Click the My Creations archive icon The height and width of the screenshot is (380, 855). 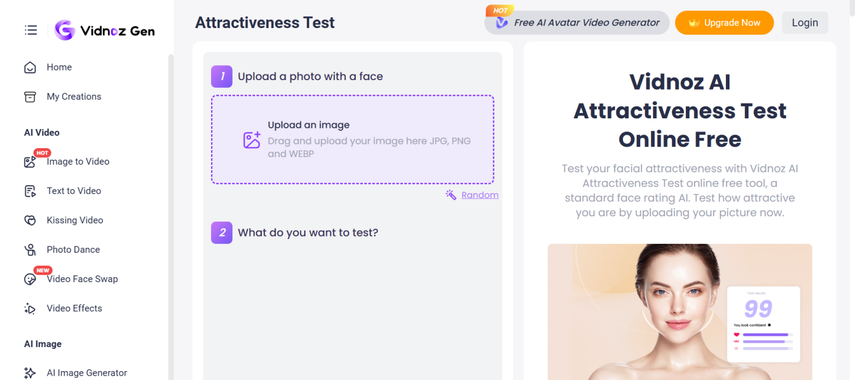(30, 97)
